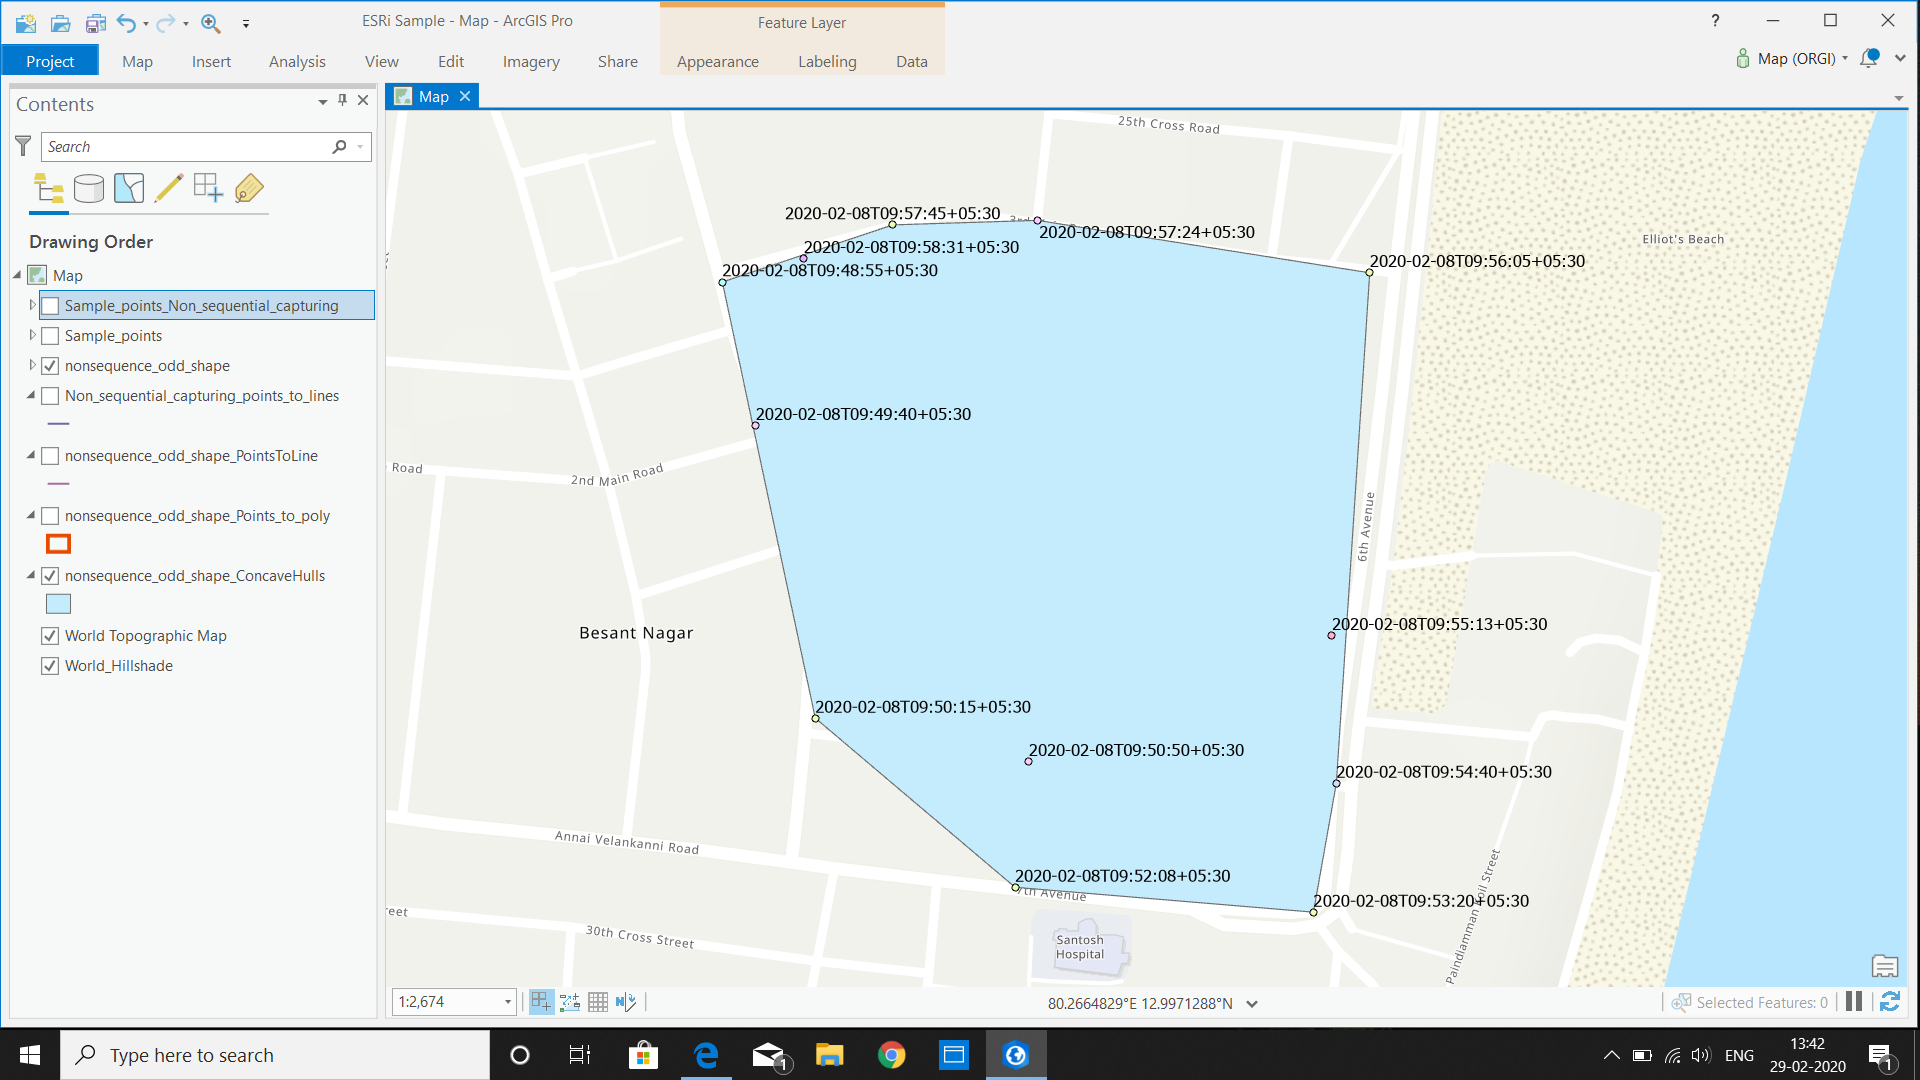
Task: Open the map scale dropdown 1:2,674
Action: click(507, 1002)
